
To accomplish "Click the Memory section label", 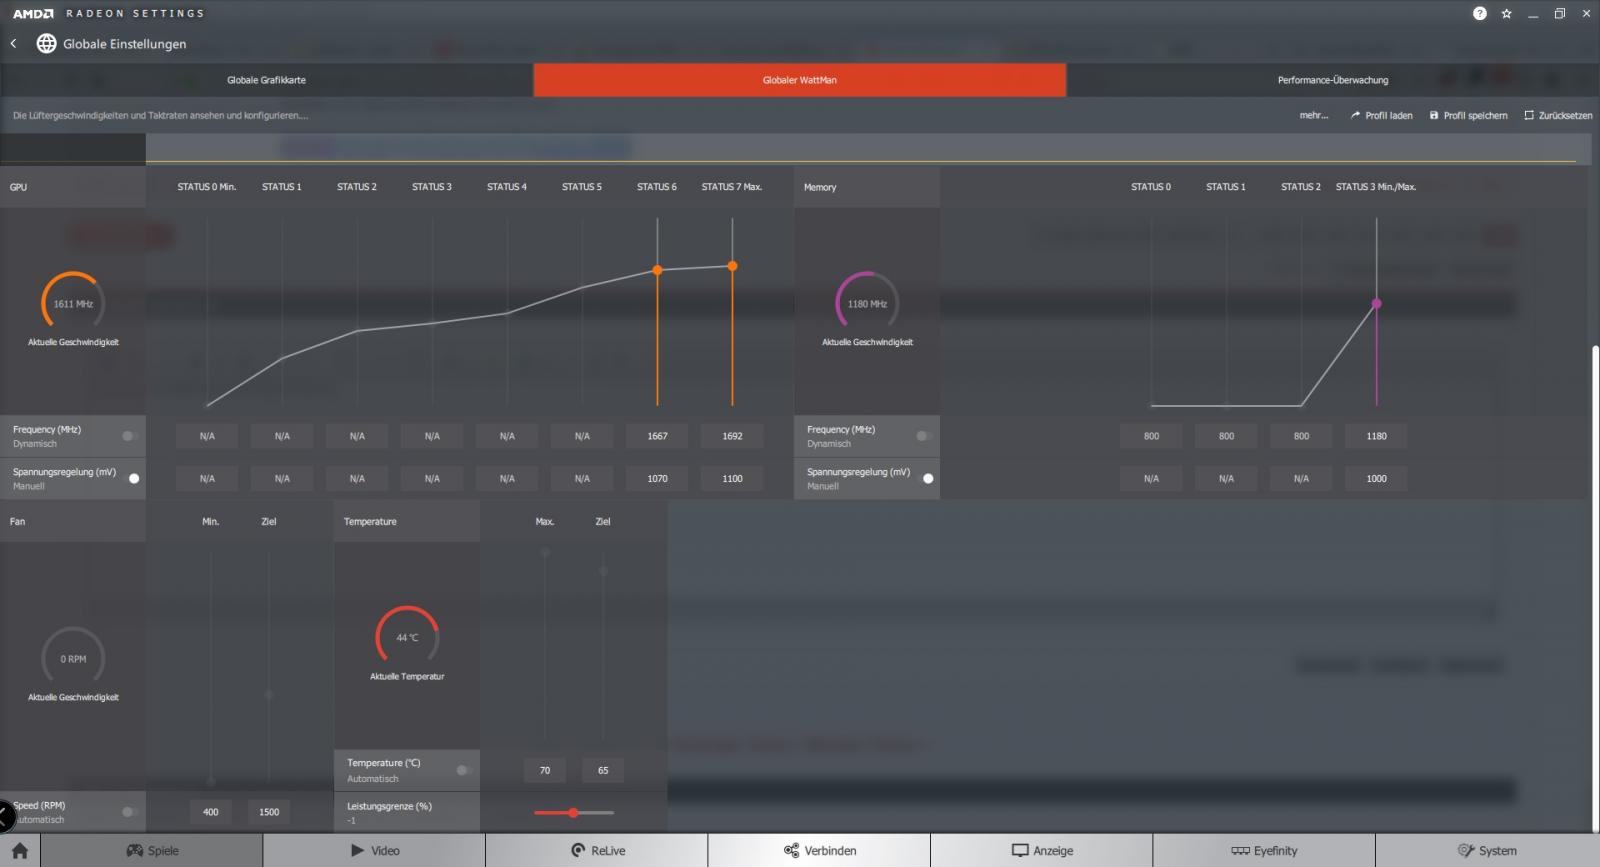I will pyautogui.click(x=820, y=187).
